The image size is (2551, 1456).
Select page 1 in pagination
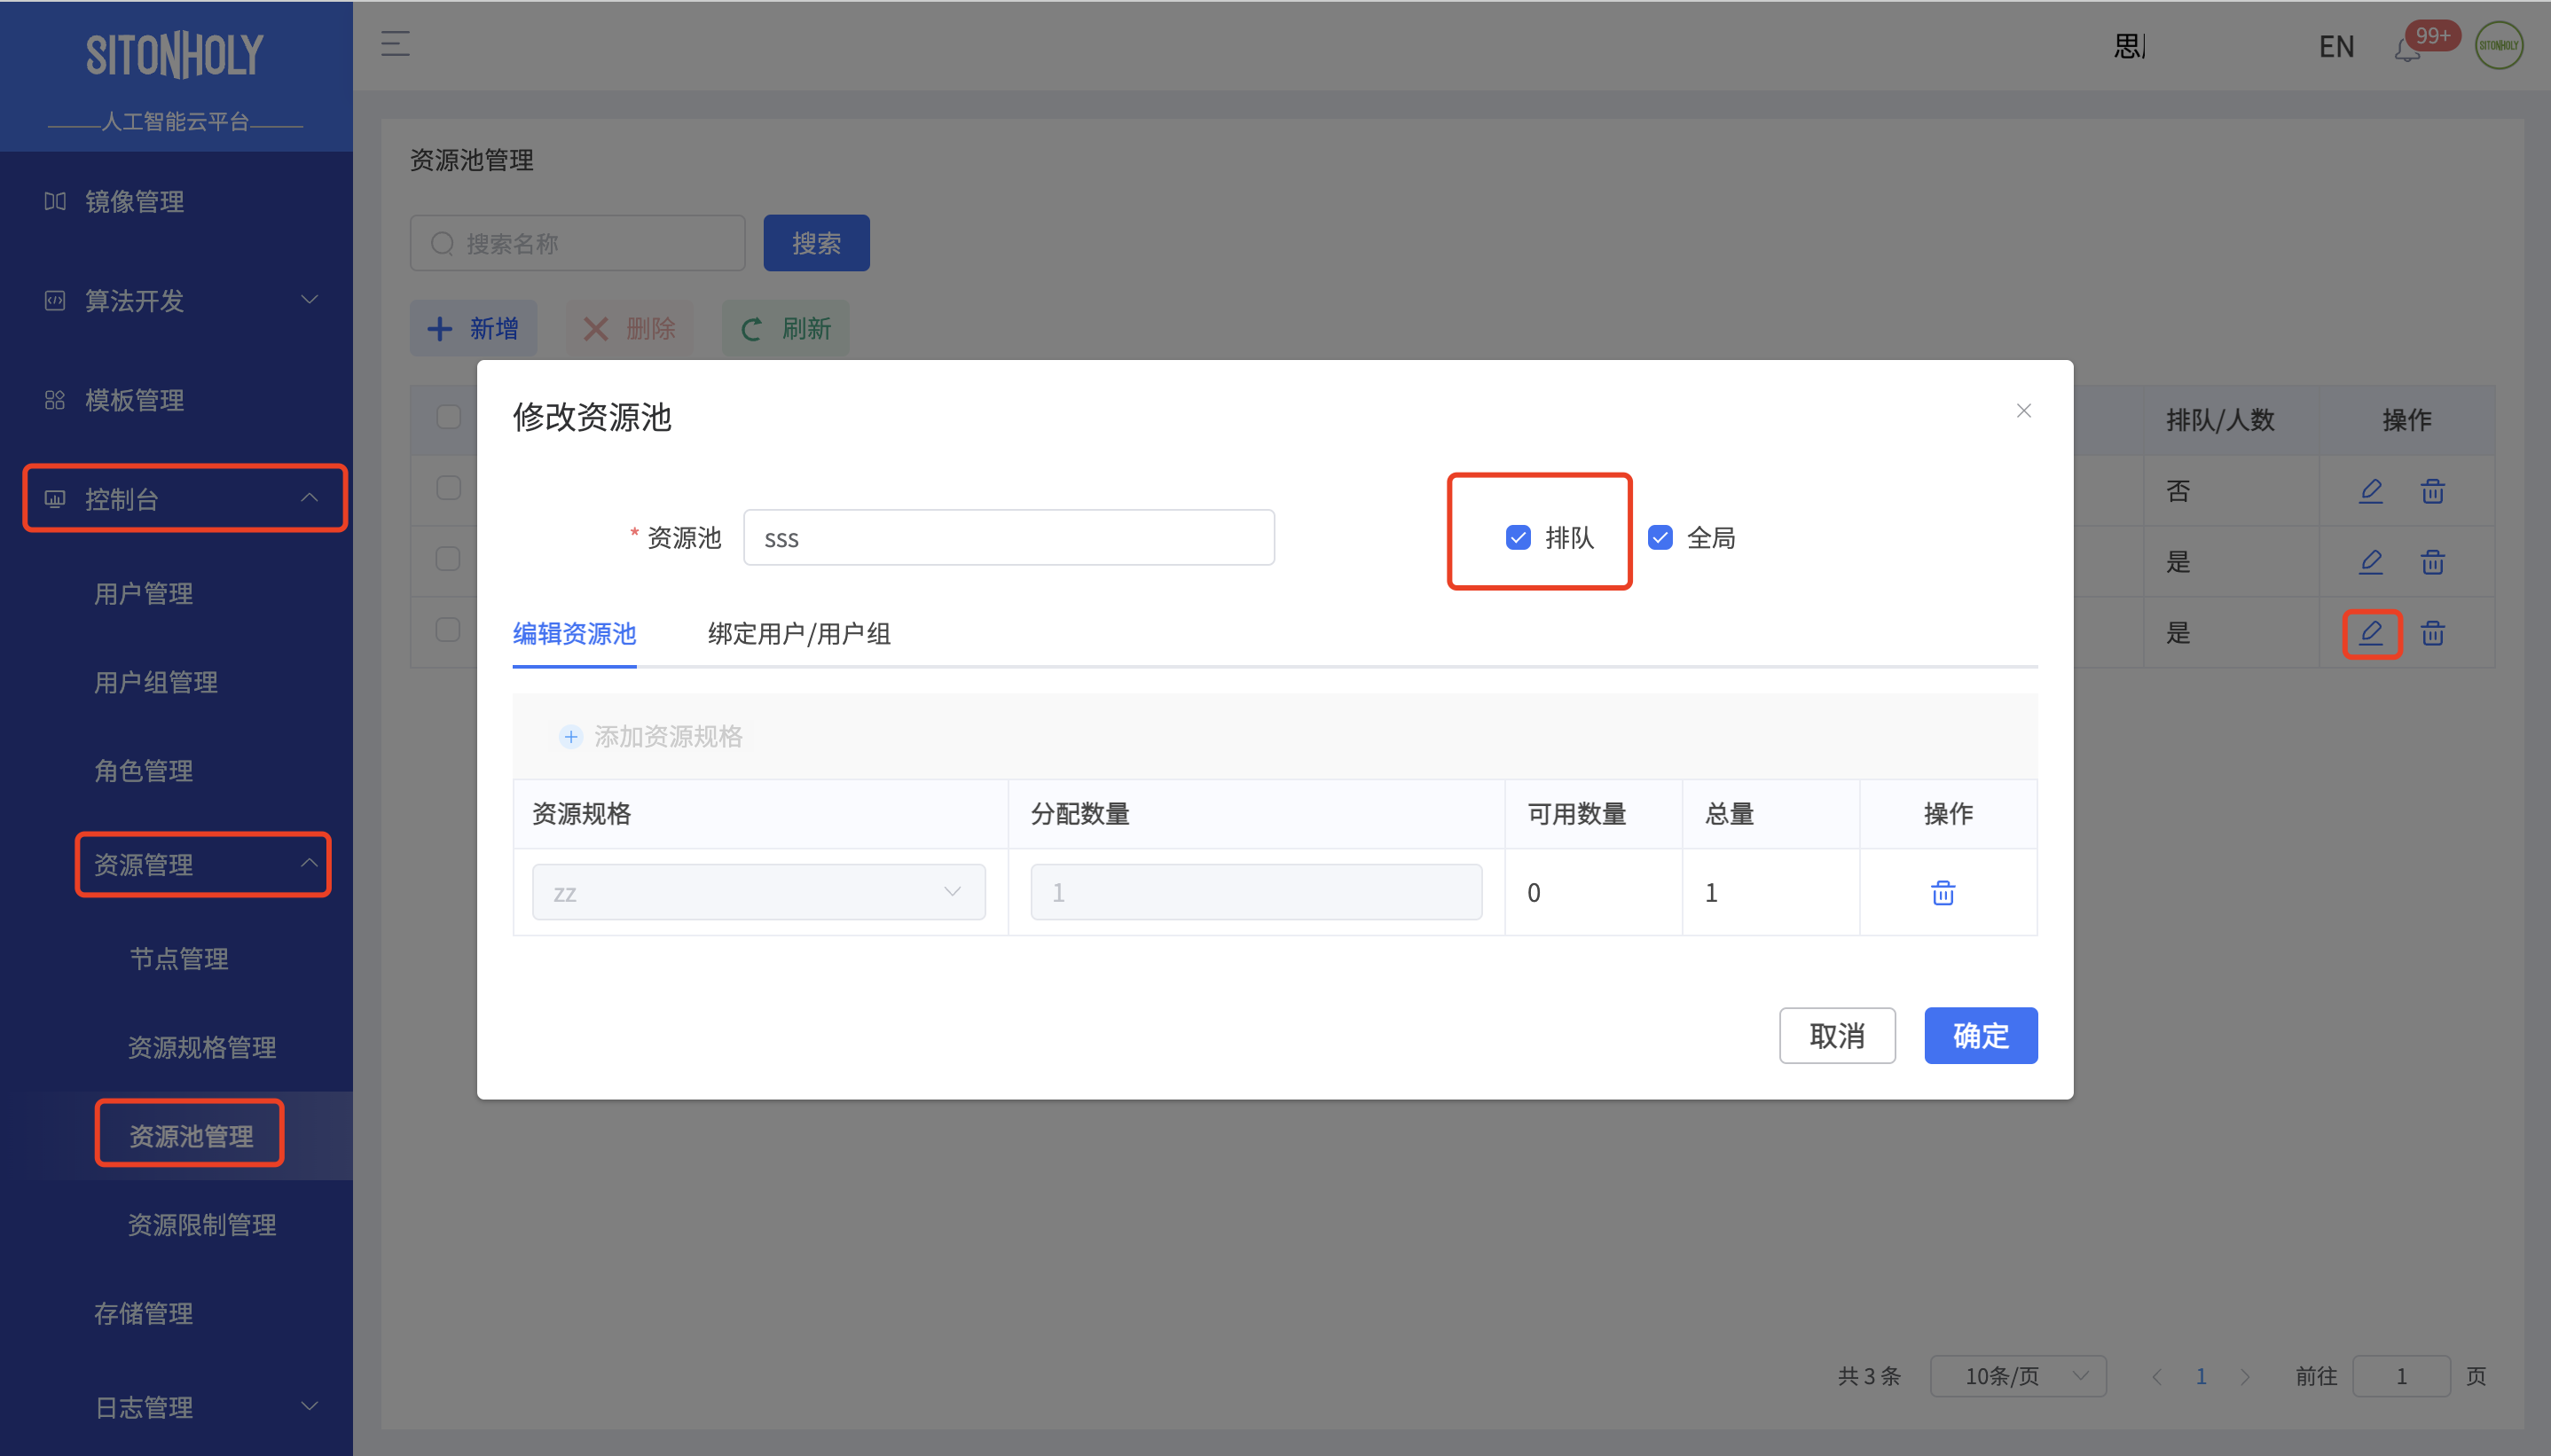coord(2201,1377)
